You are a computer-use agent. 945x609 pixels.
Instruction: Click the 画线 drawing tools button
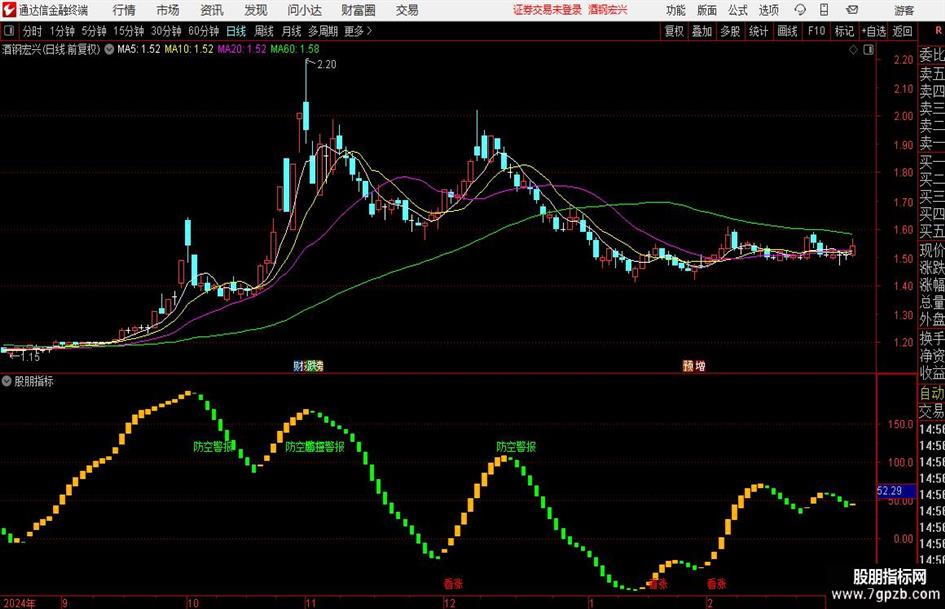click(x=787, y=31)
